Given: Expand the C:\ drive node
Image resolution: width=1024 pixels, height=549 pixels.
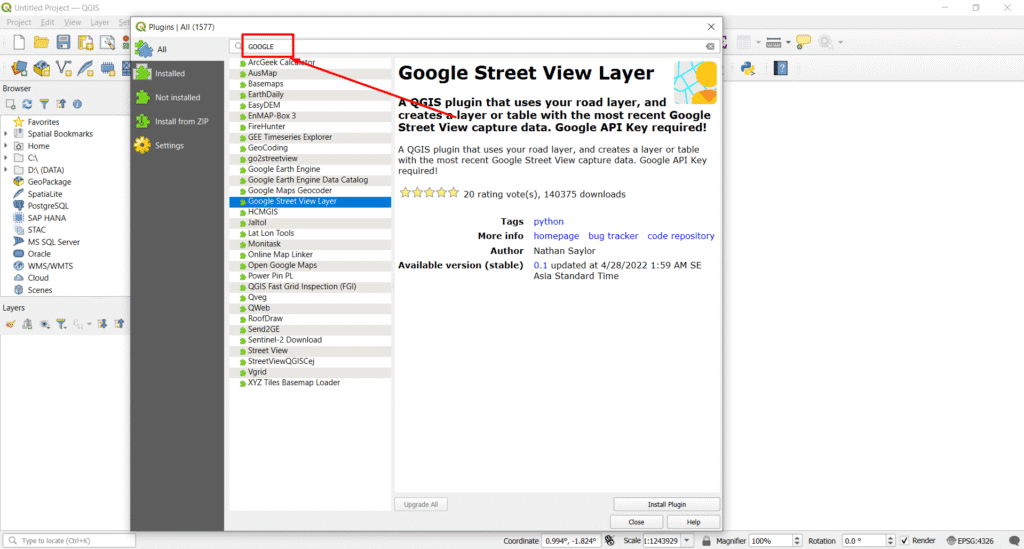Looking at the screenshot, I should point(6,158).
